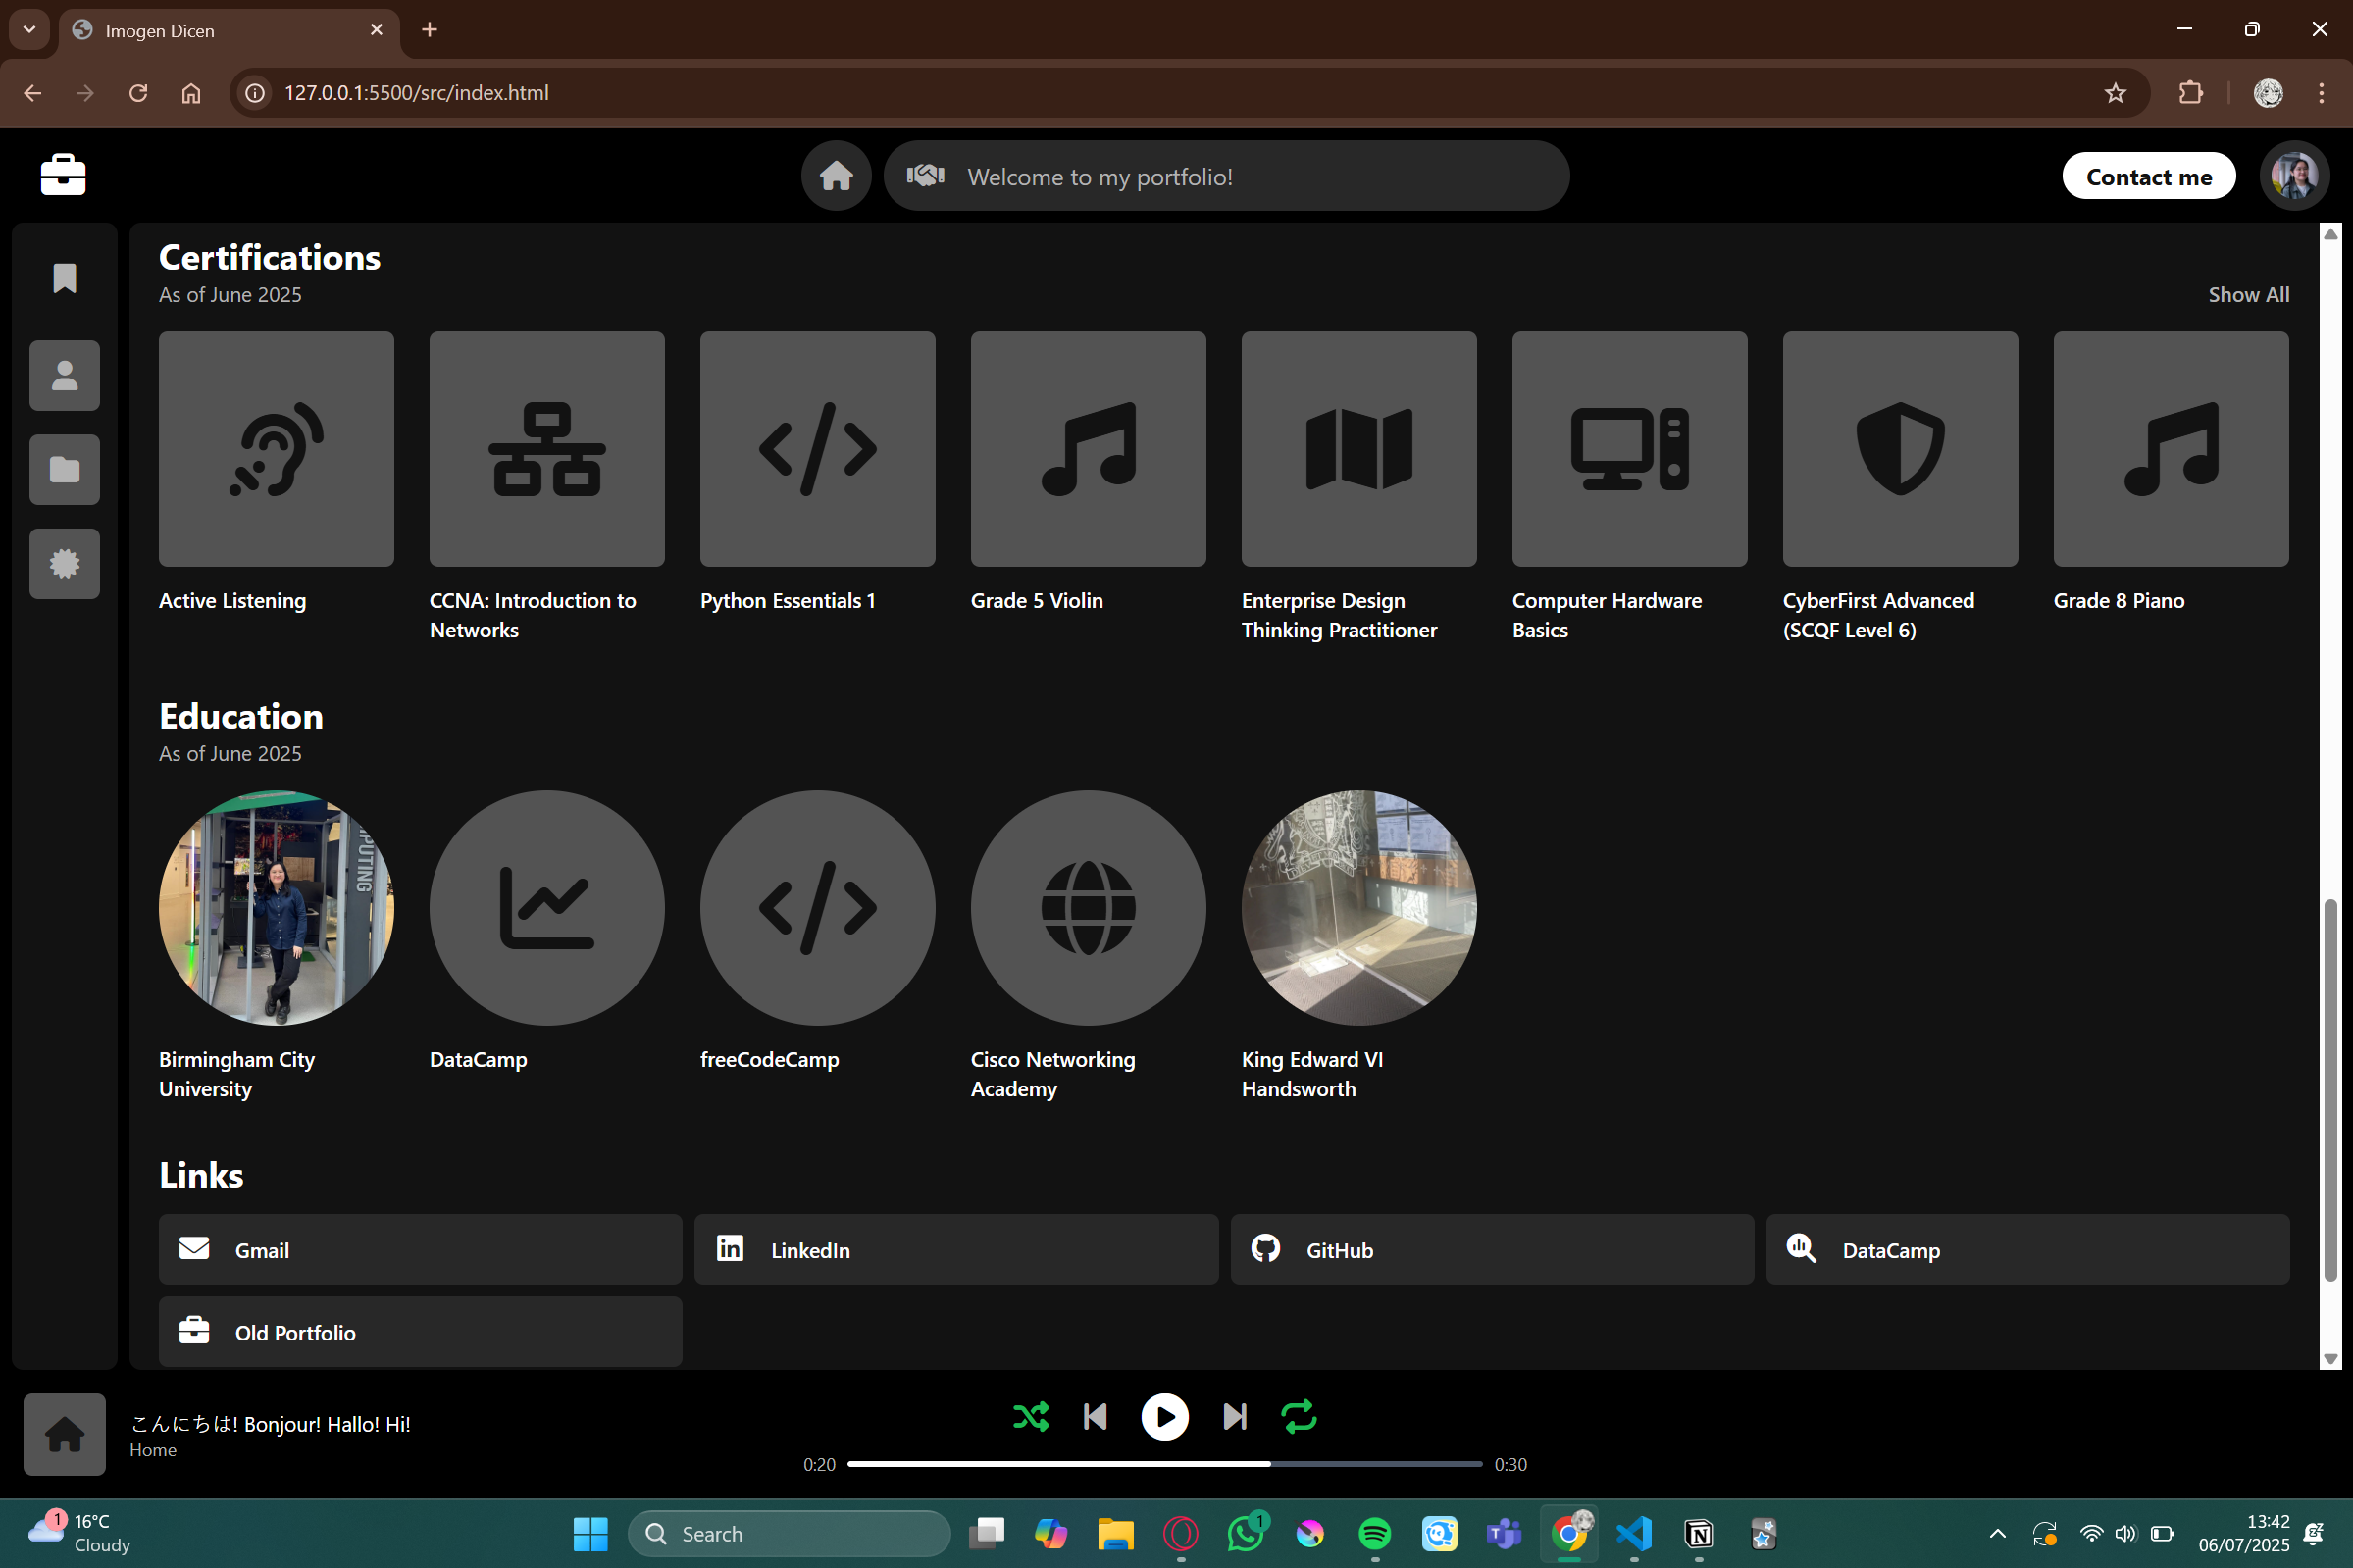This screenshot has height=1568, width=2353.
Task: Open the Birmingham City University thumbnail
Action: (x=276, y=908)
